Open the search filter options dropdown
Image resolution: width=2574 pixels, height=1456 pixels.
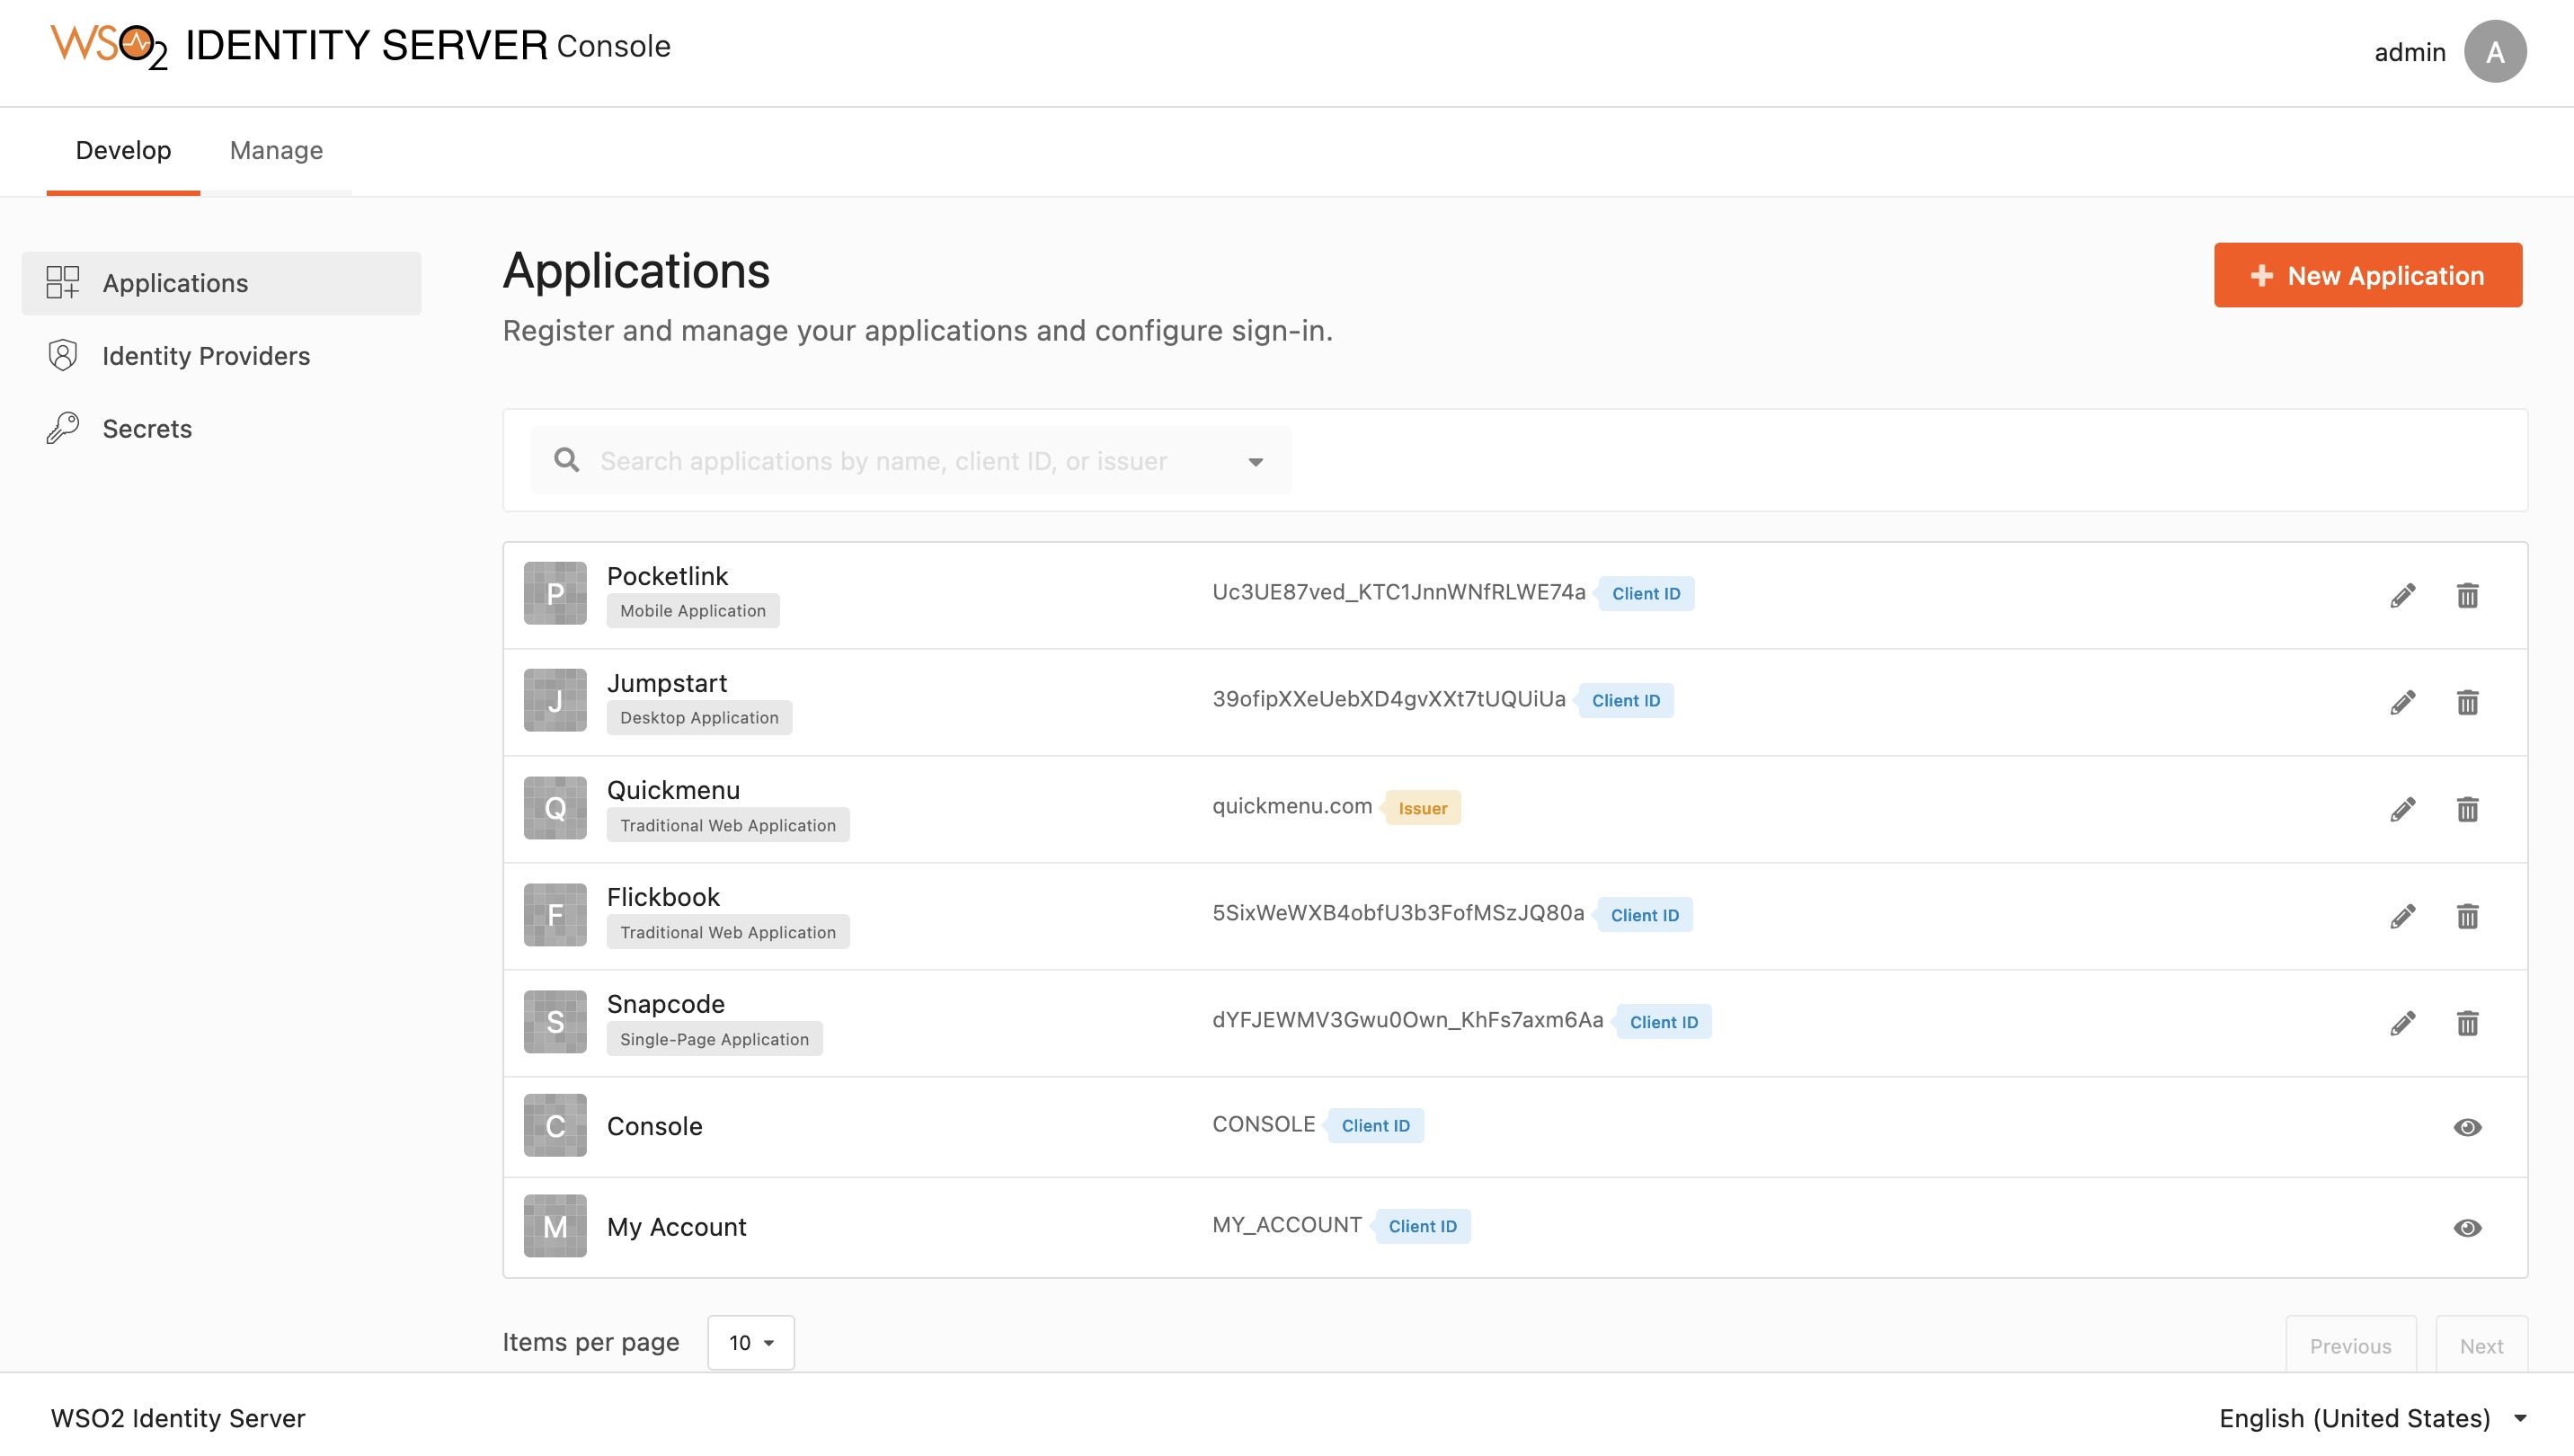(x=1255, y=461)
